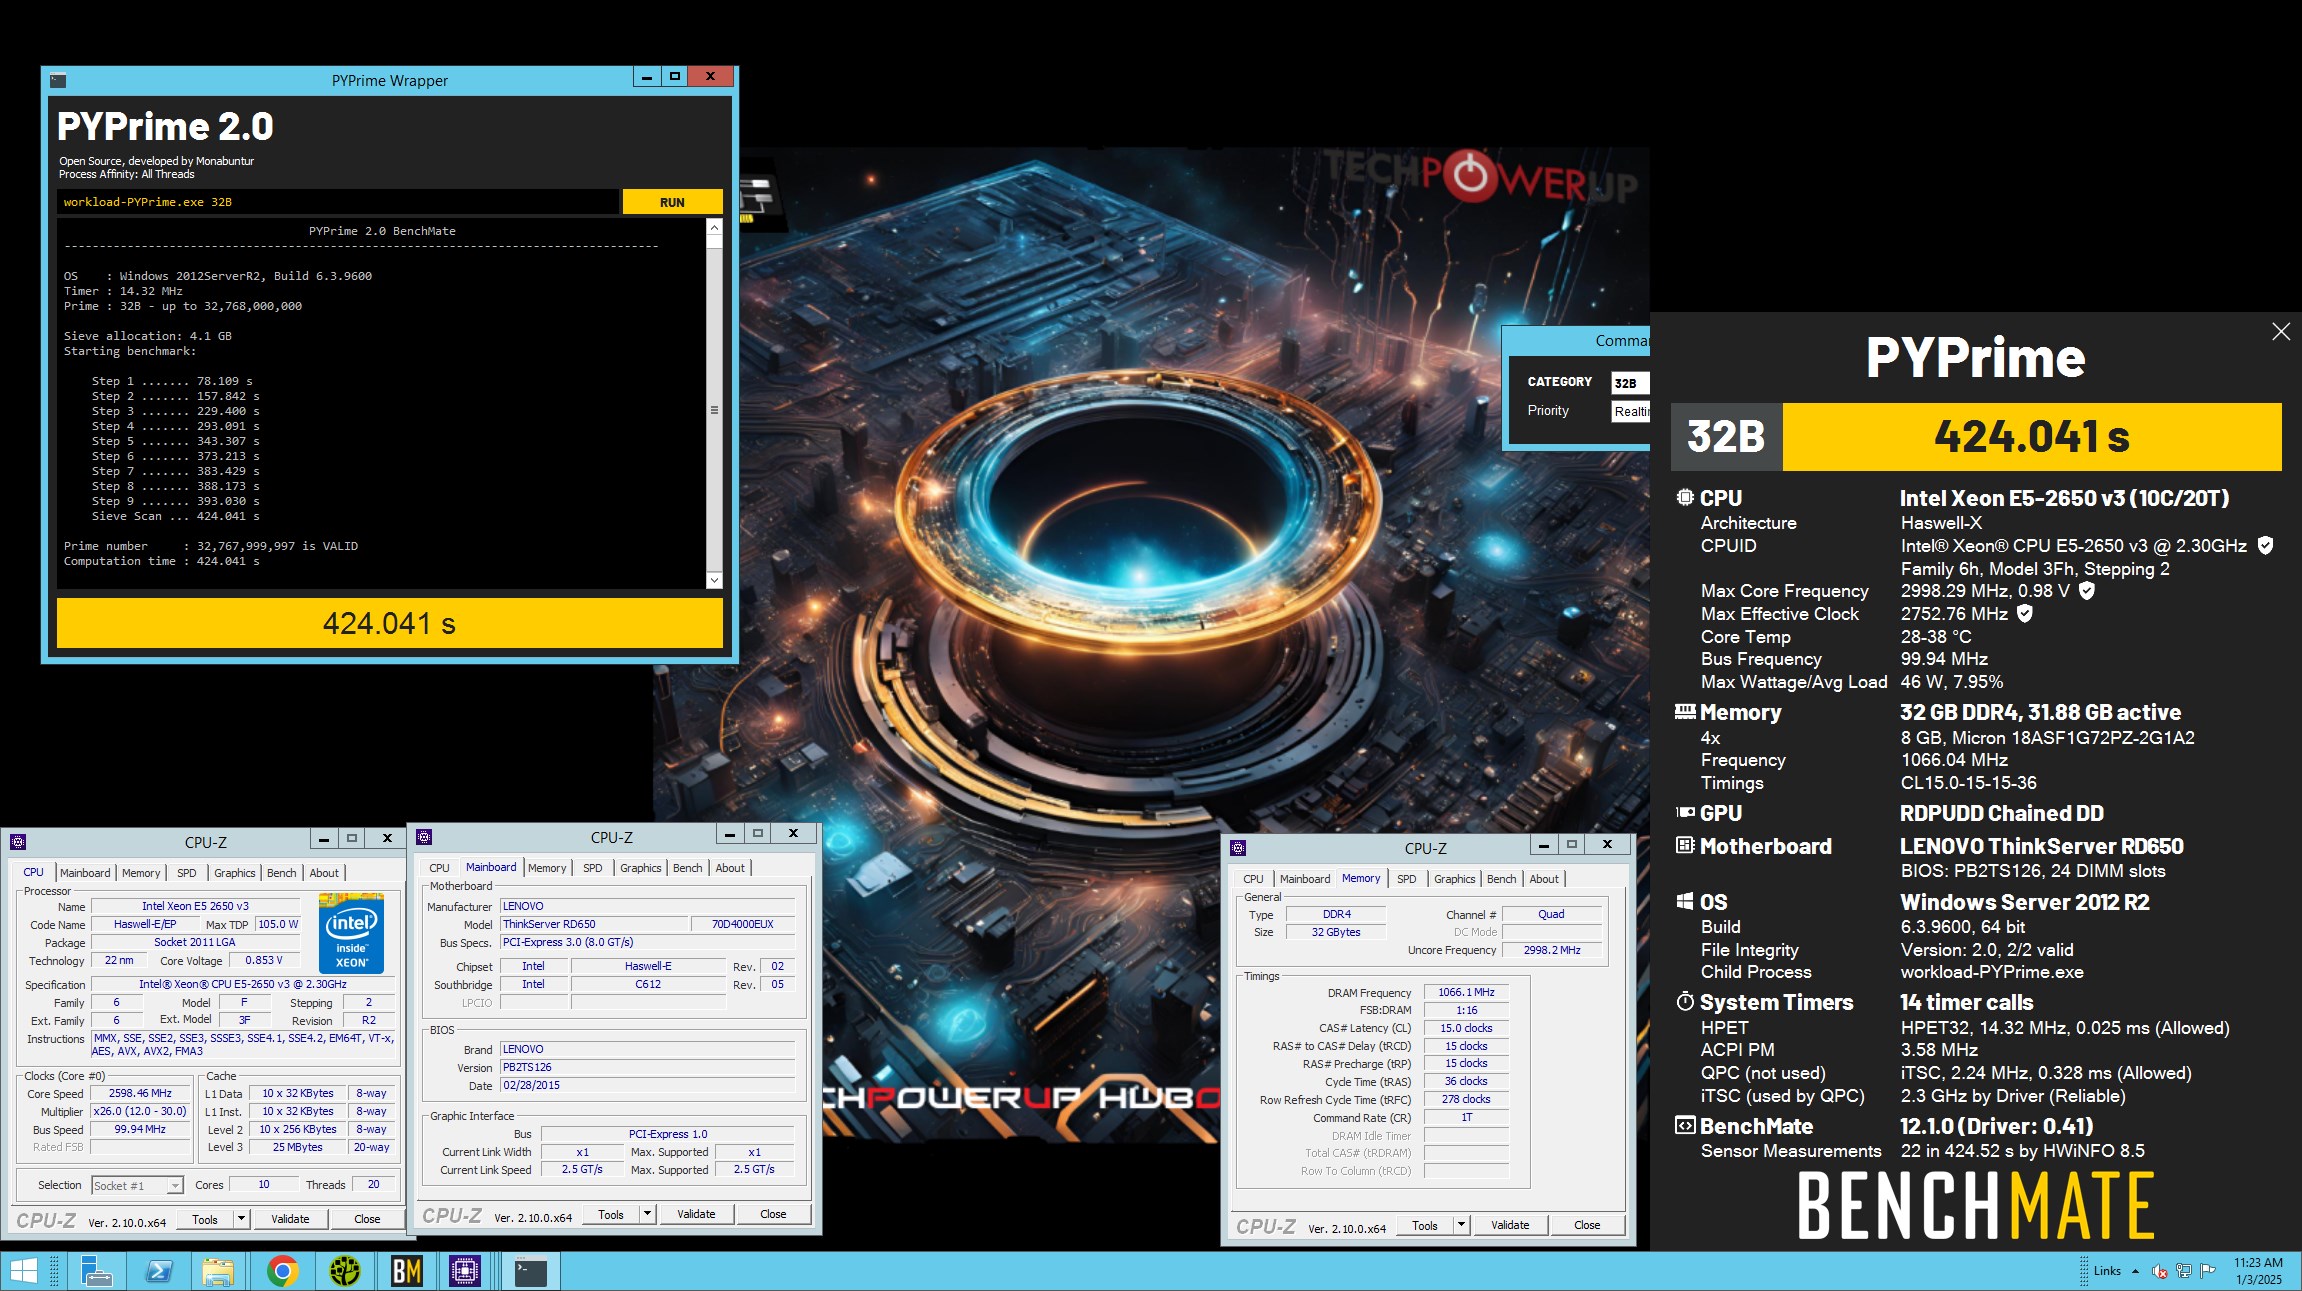Click the shield next to Max Core Frequency
2302x1291 pixels.
coord(2087,590)
